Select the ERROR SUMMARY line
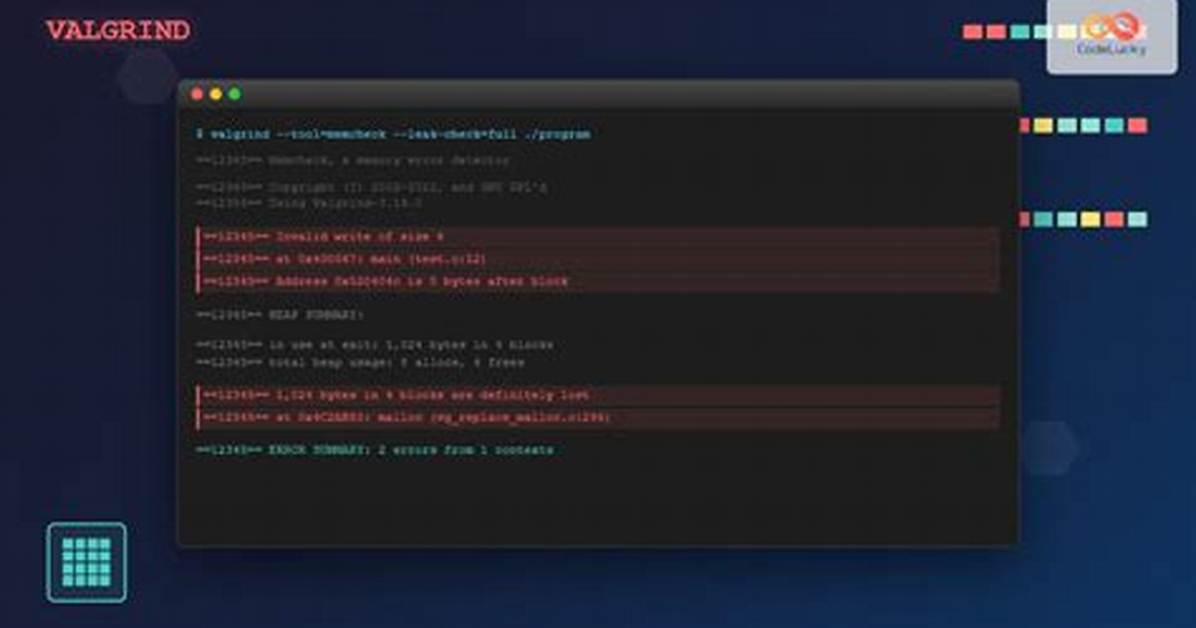Image resolution: width=1196 pixels, height=628 pixels. point(375,450)
